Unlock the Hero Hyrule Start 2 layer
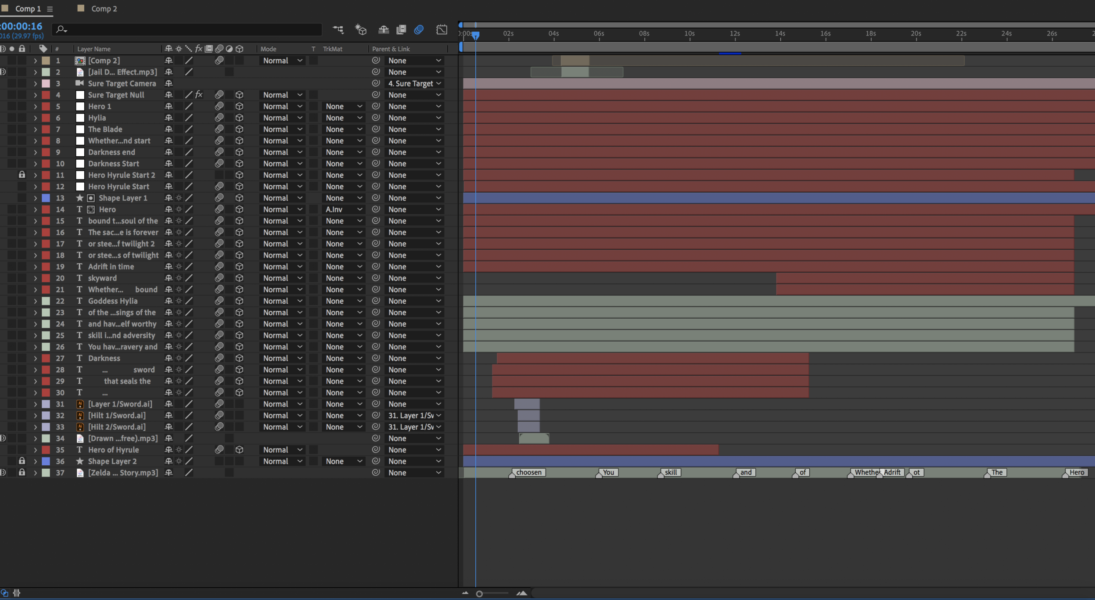1095x600 pixels. (22, 174)
